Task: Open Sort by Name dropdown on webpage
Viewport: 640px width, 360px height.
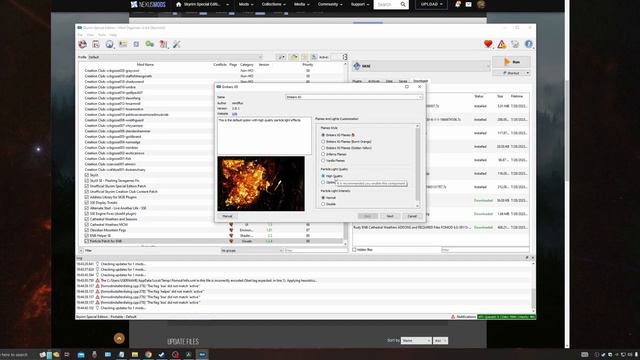Action: (x=416, y=340)
